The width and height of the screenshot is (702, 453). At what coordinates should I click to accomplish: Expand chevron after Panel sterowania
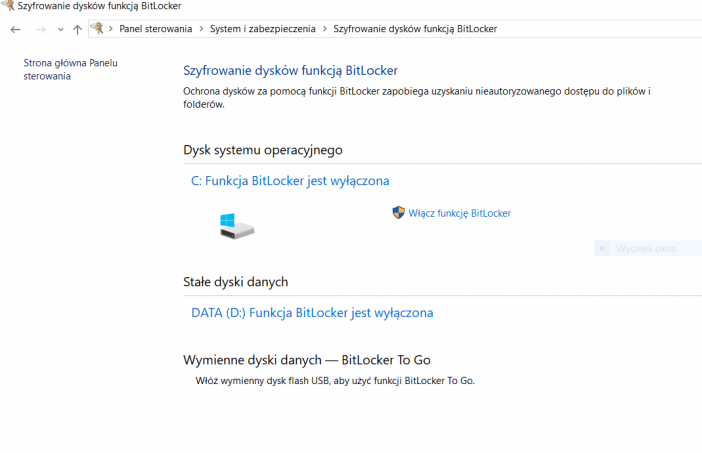201,29
